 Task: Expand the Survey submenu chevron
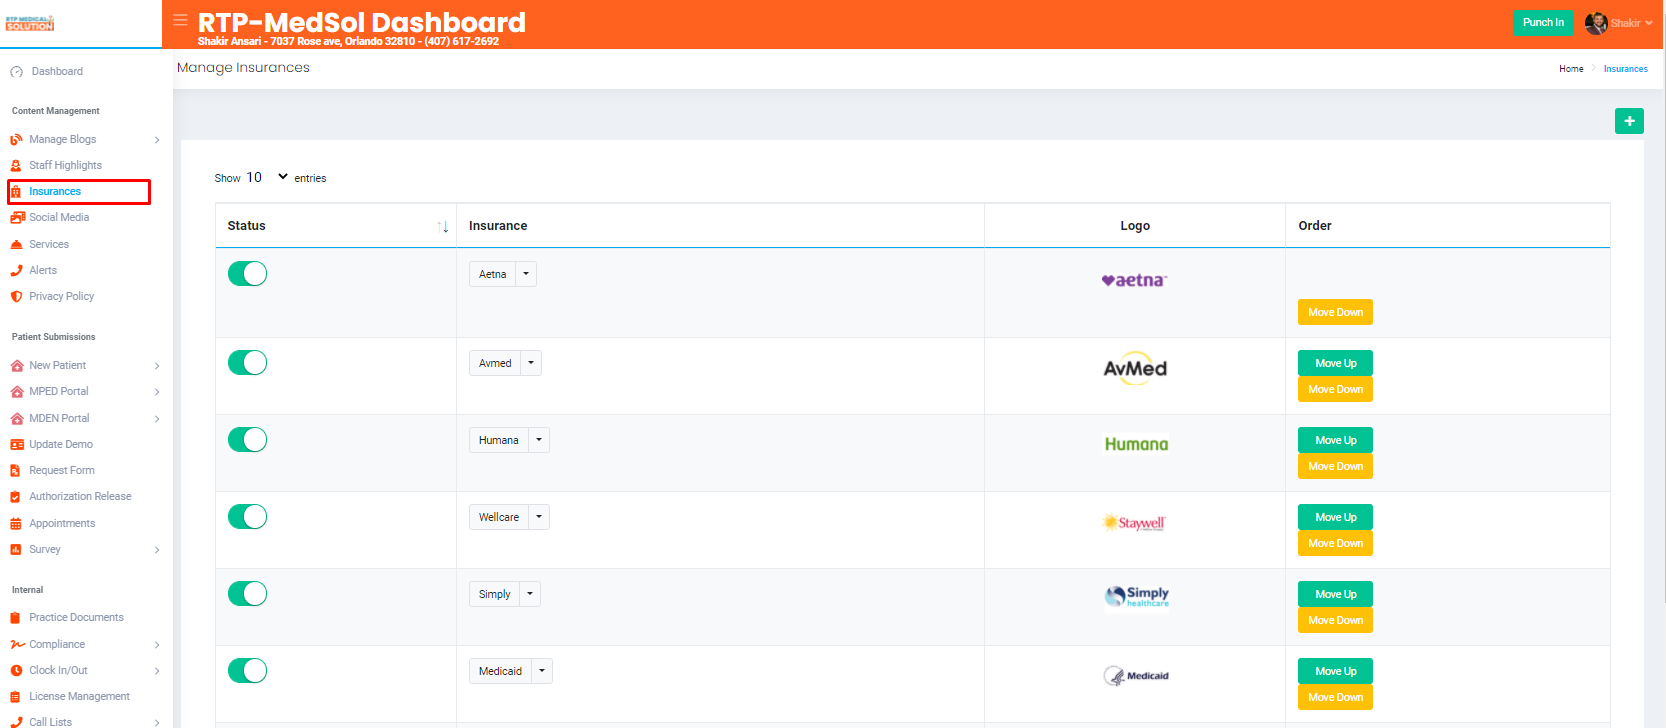(x=157, y=550)
